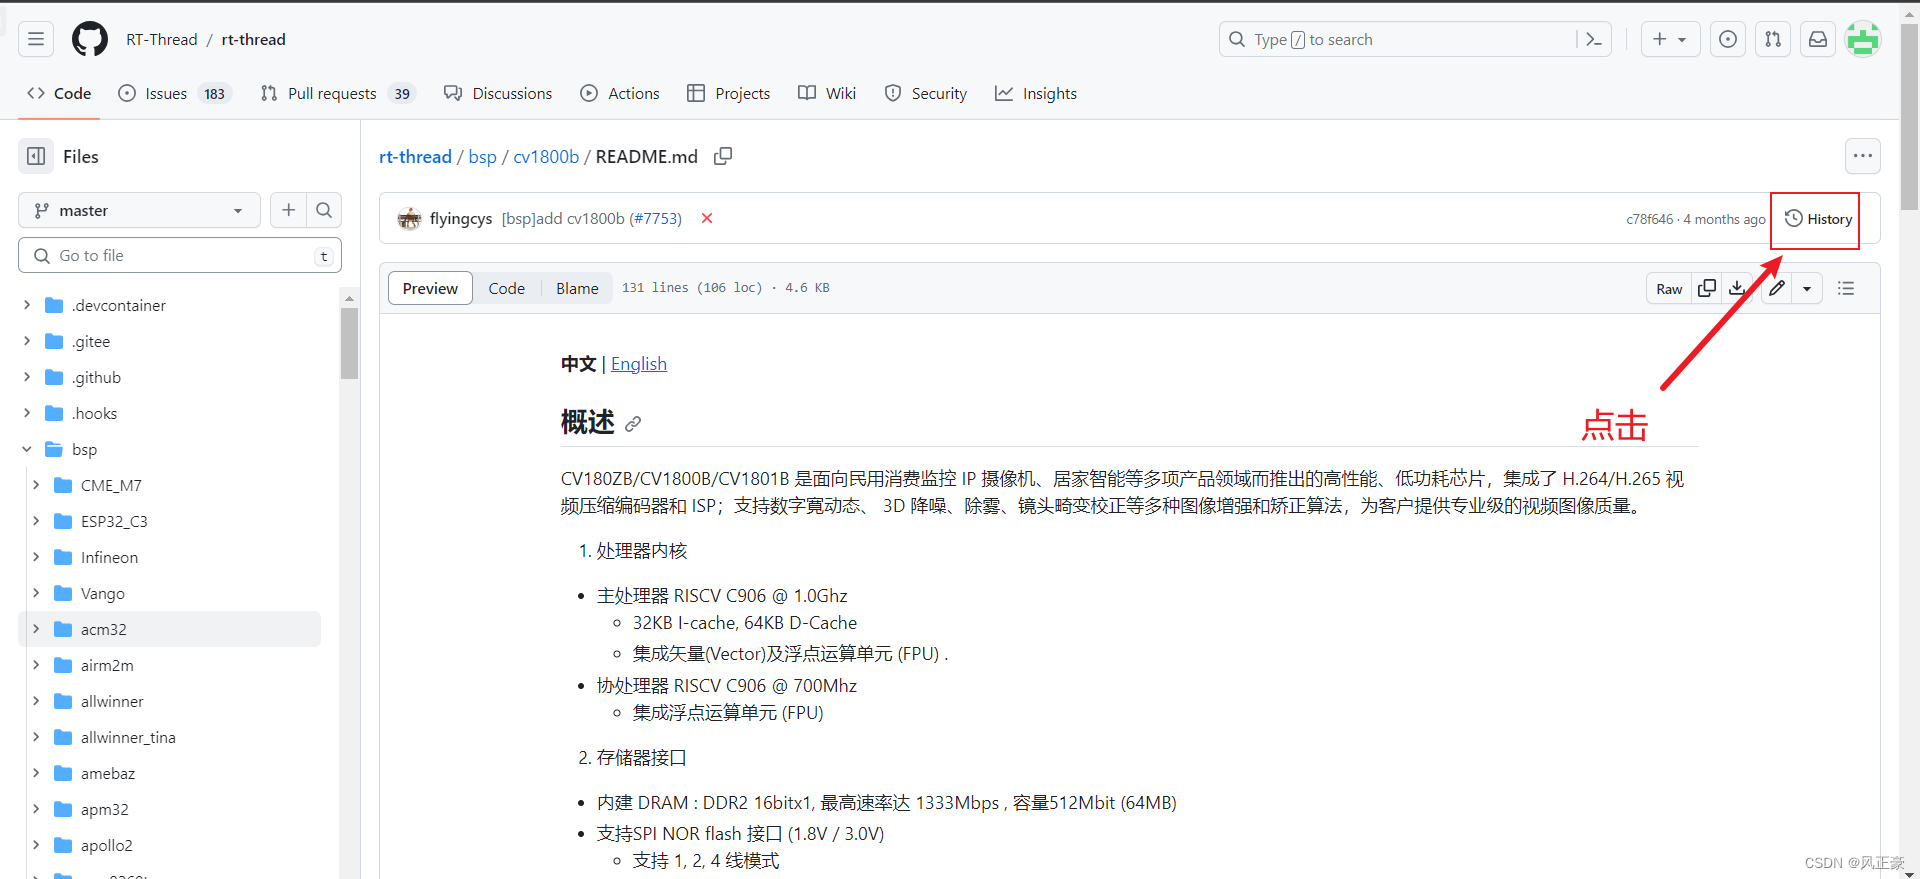The width and height of the screenshot is (1920, 879).
Task: Open the notifications inbox icon
Action: click(1818, 39)
